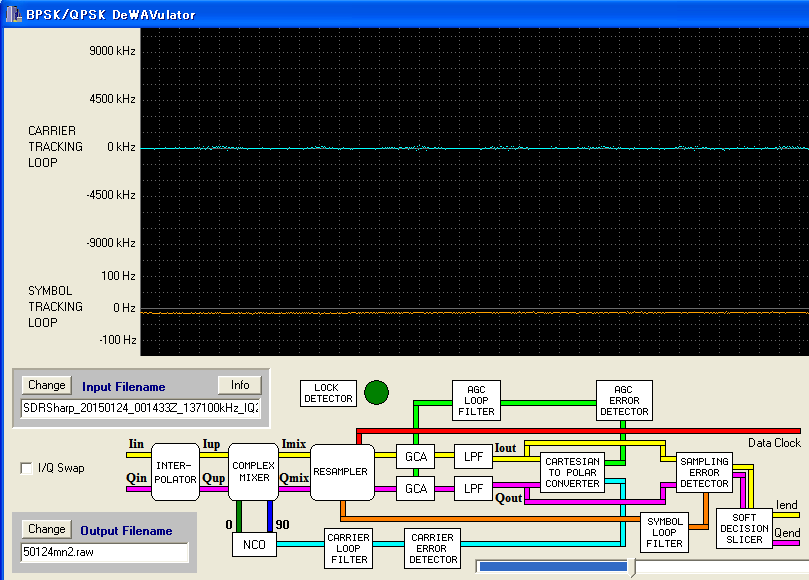Click the -4500 kHz axis label
The image size is (809, 580).
tap(111, 195)
